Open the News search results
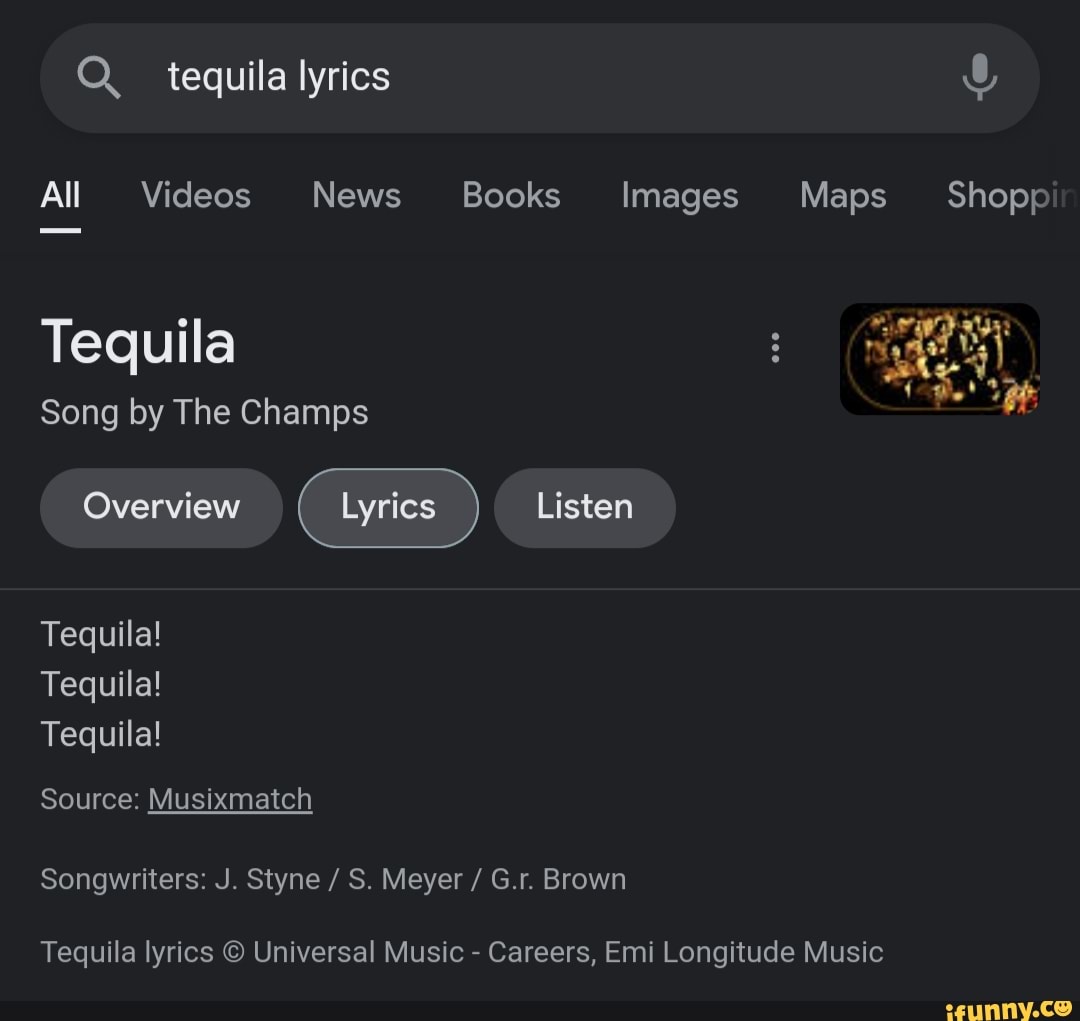 (356, 196)
